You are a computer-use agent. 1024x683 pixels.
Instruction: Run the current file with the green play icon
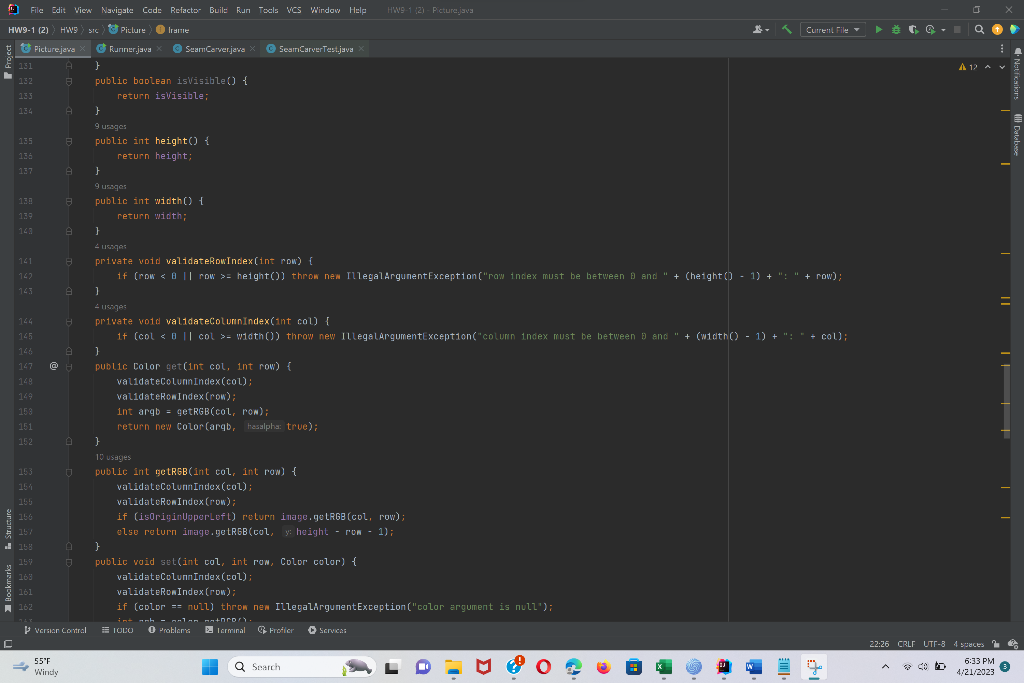click(x=878, y=29)
